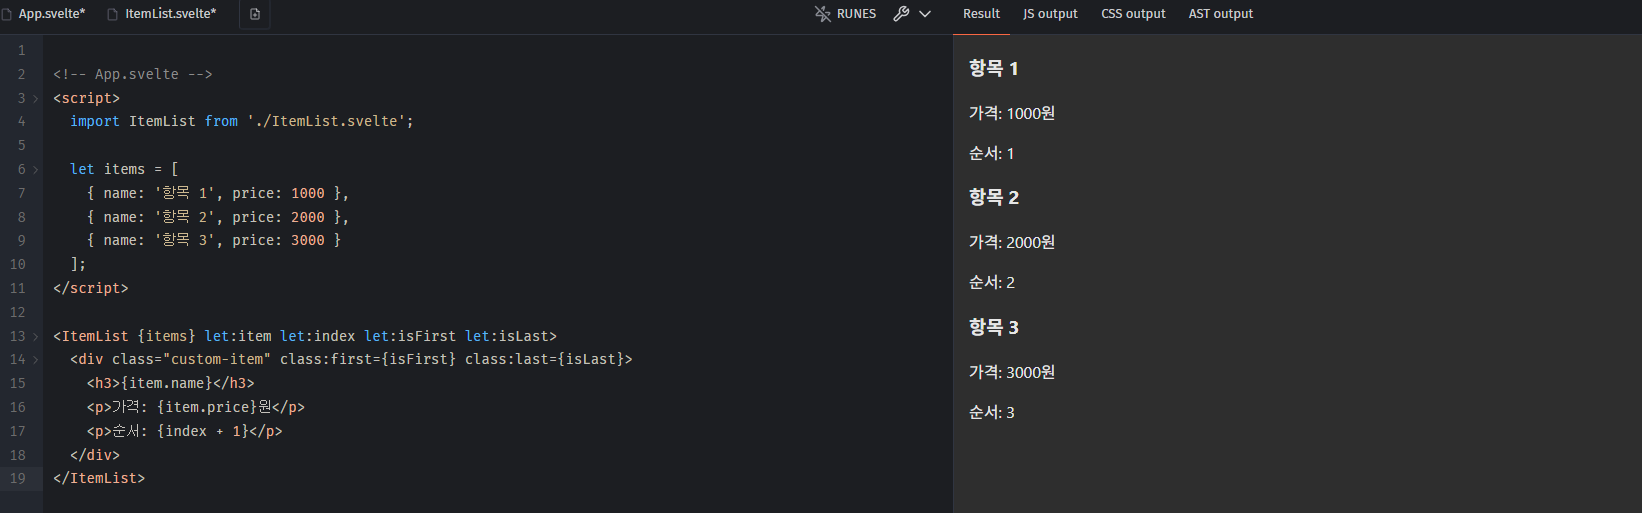Click the '항목 3' heading in Result

(x=993, y=327)
